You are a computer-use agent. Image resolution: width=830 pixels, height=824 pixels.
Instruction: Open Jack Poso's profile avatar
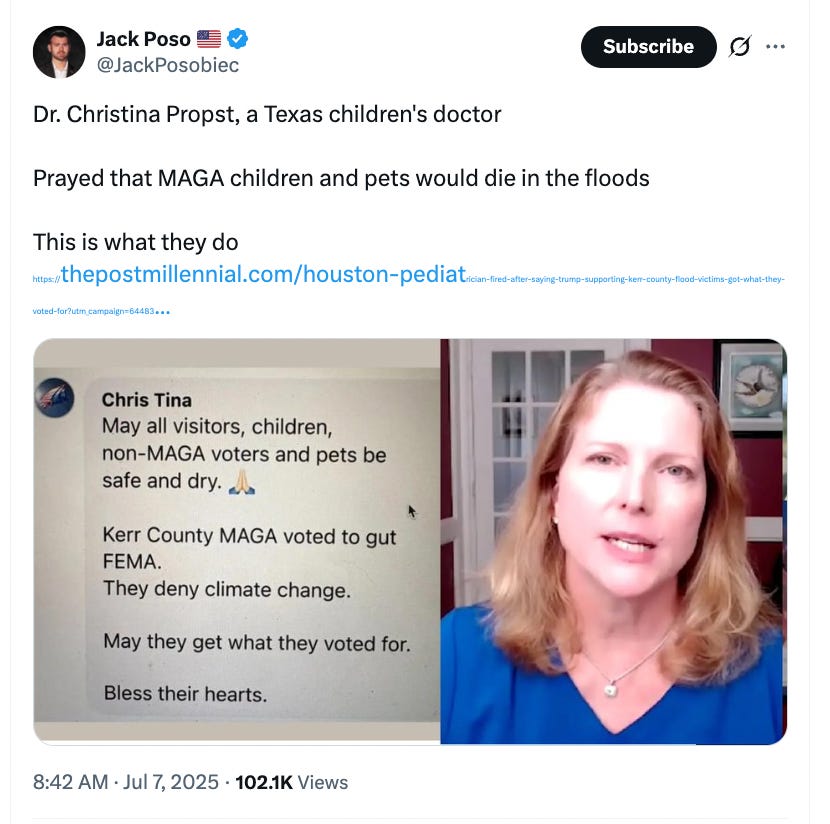click(x=59, y=52)
